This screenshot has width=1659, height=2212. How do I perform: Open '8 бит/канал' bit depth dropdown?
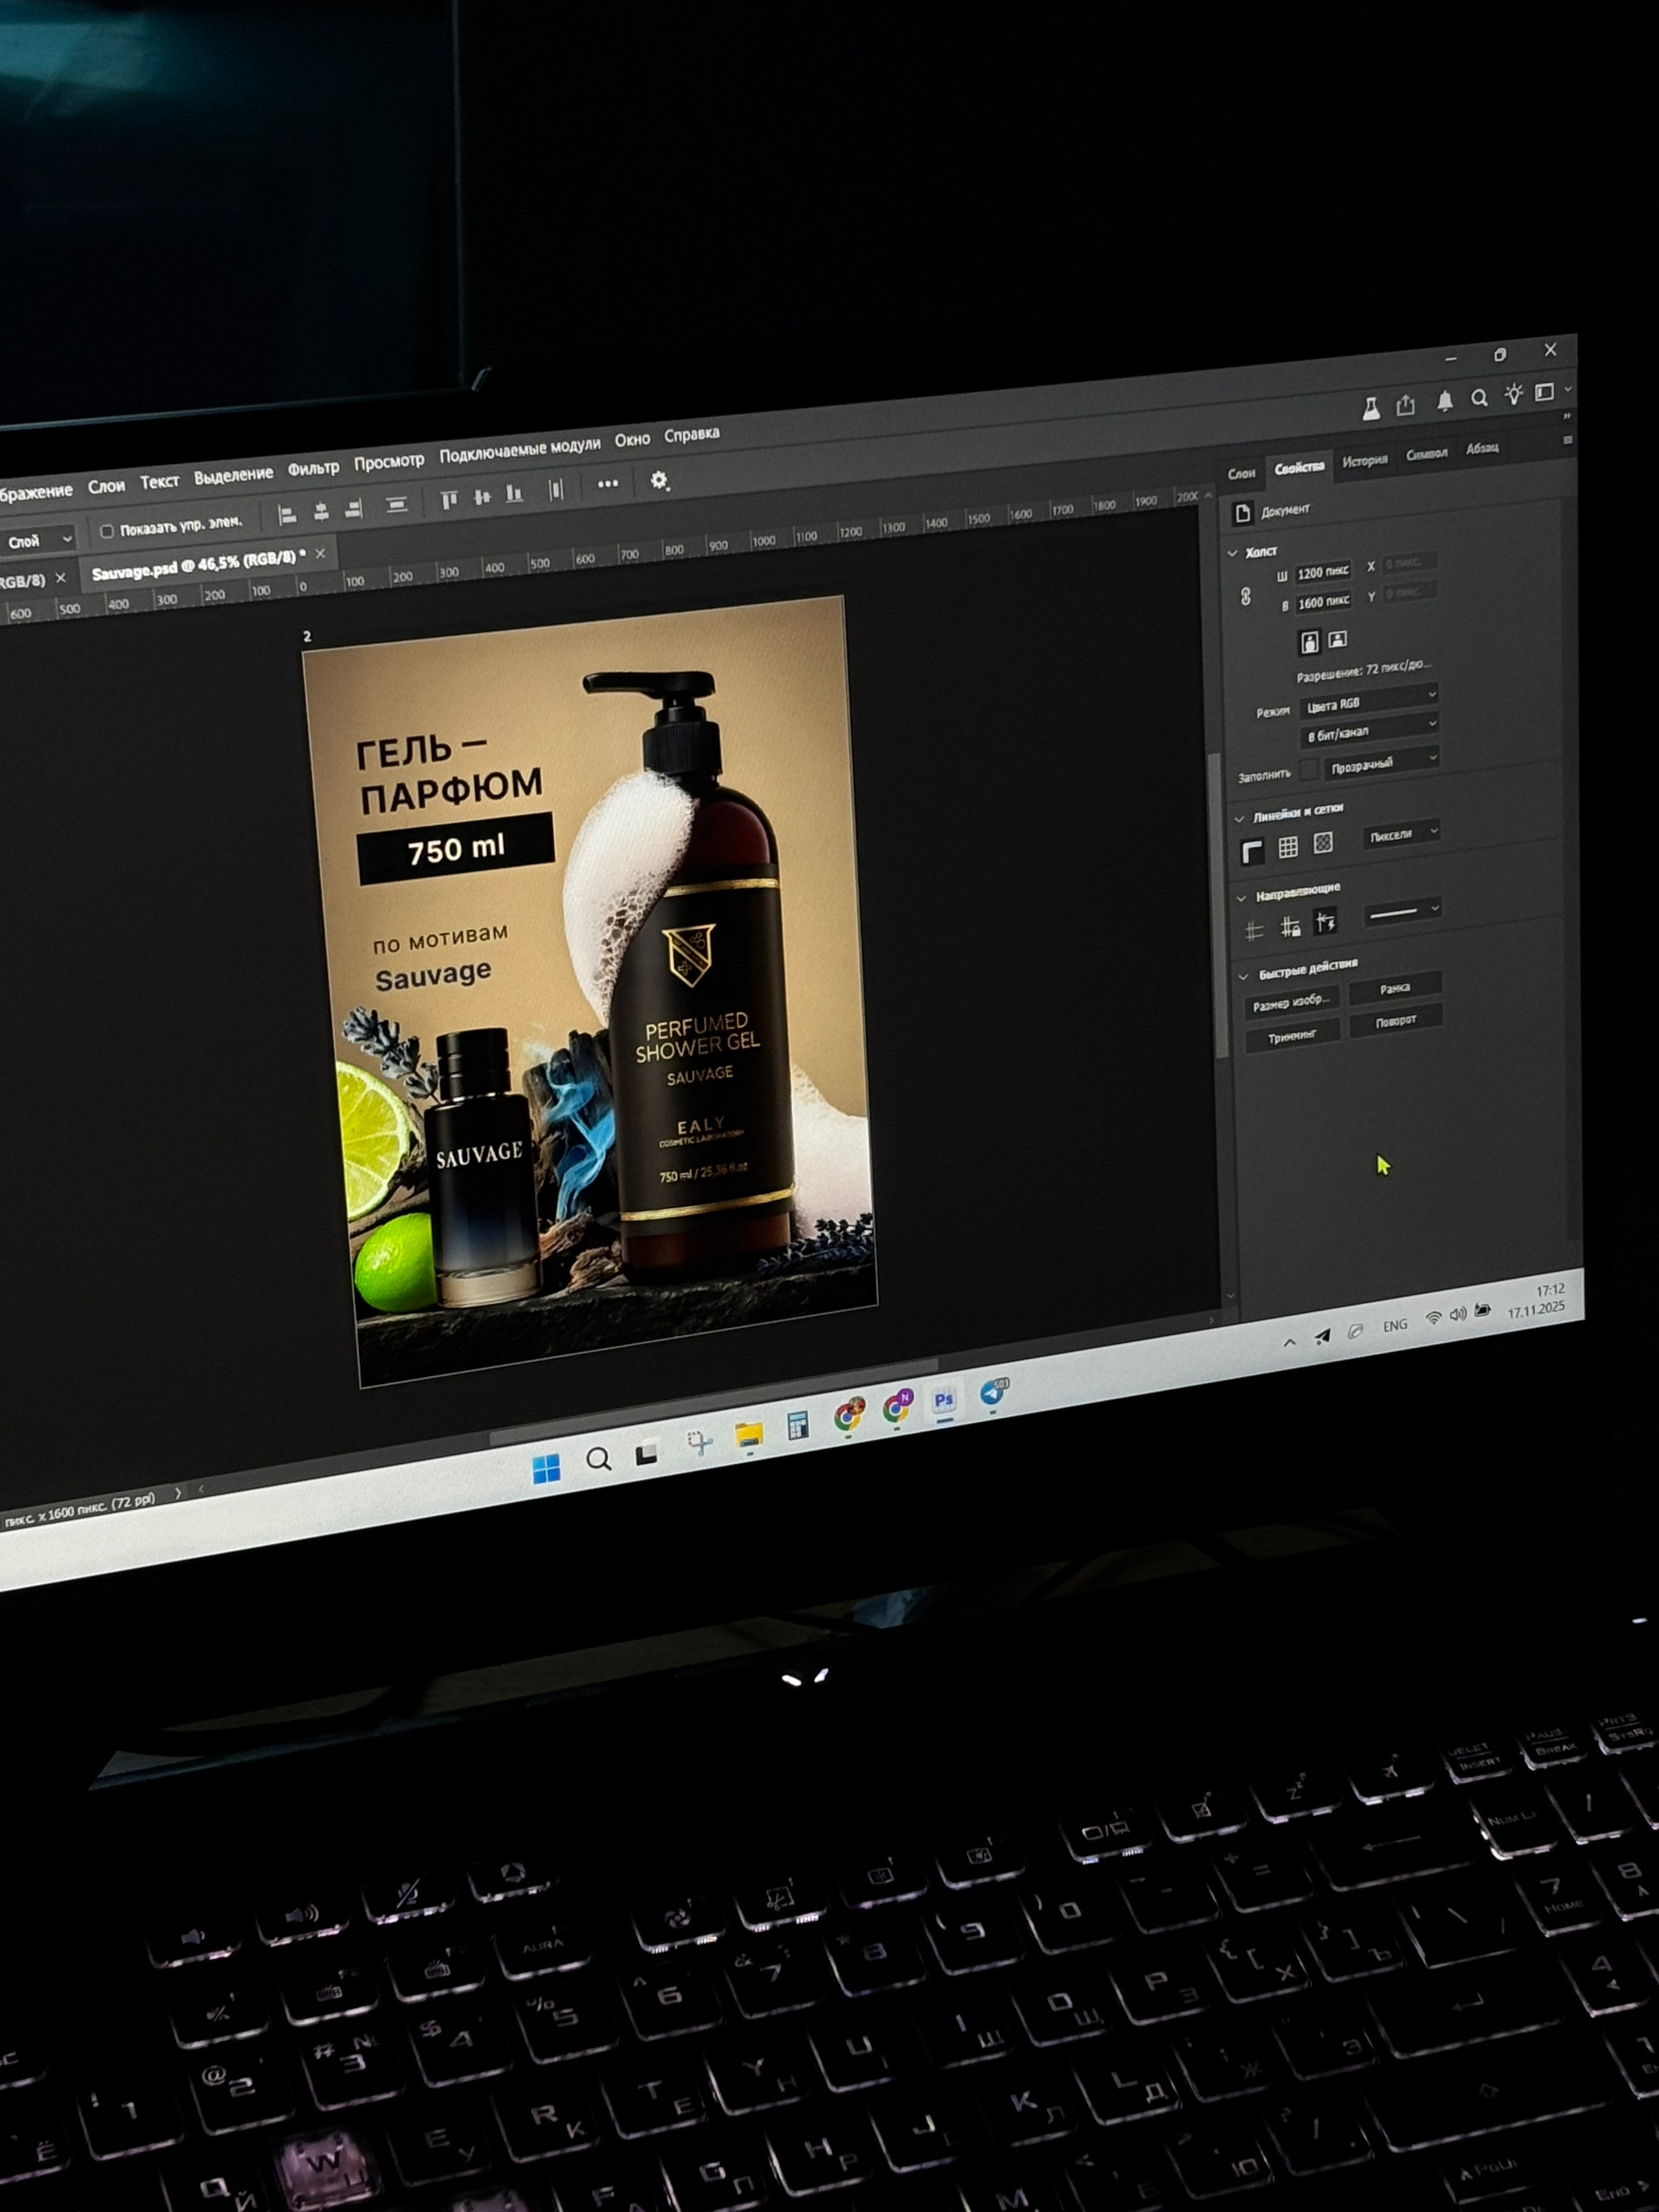[1369, 730]
